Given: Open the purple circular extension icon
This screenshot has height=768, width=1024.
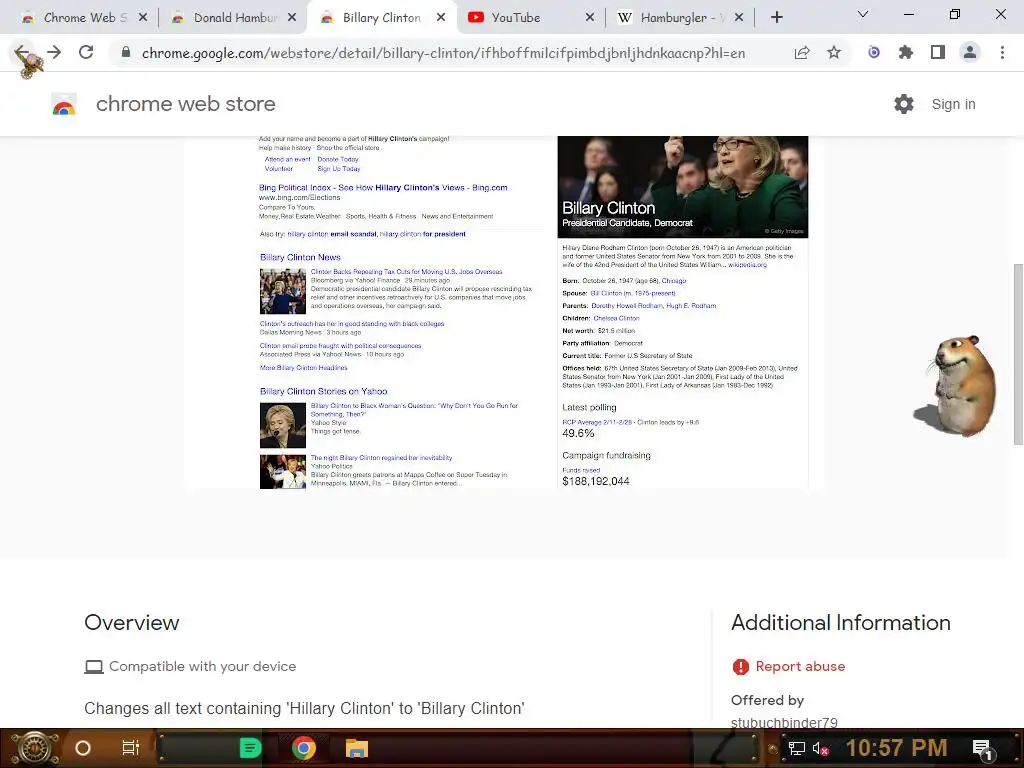Looking at the screenshot, I should (x=874, y=52).
